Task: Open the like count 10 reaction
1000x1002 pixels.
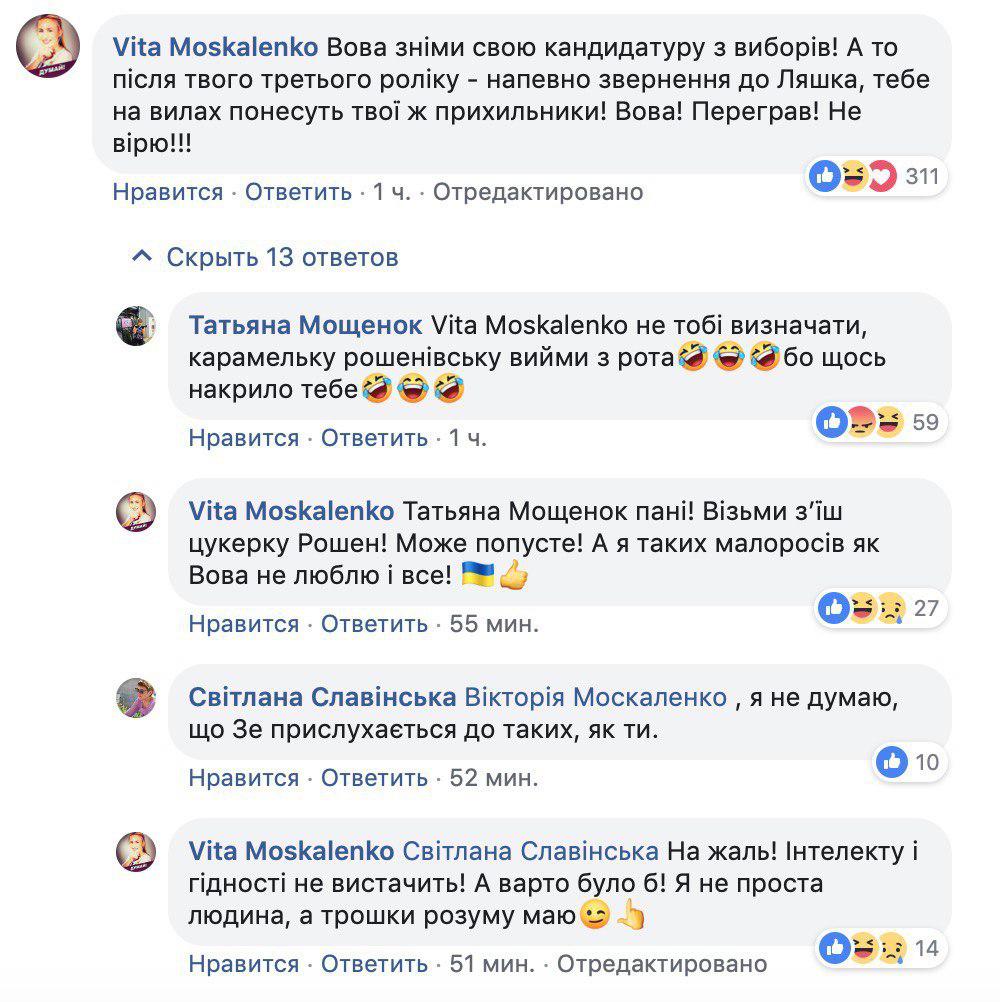Action: 910,762
